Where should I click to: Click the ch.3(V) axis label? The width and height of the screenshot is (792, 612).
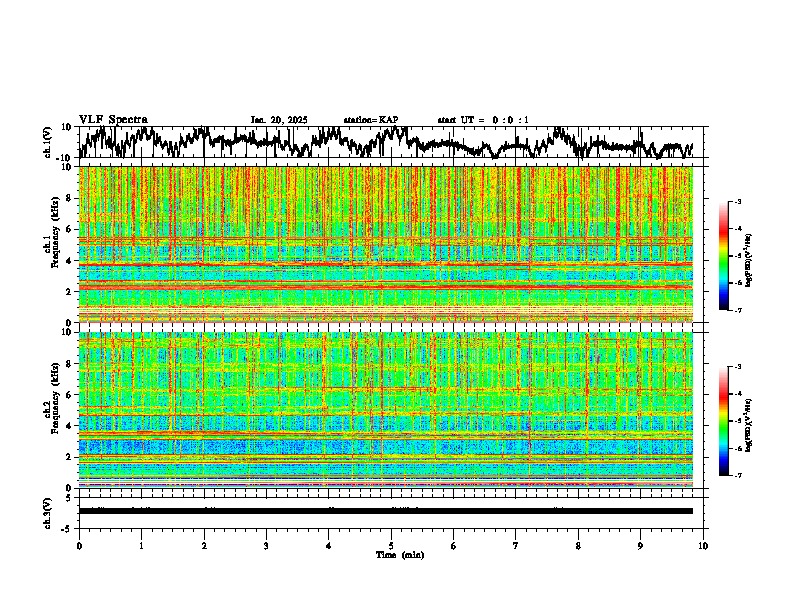[48, 513]
